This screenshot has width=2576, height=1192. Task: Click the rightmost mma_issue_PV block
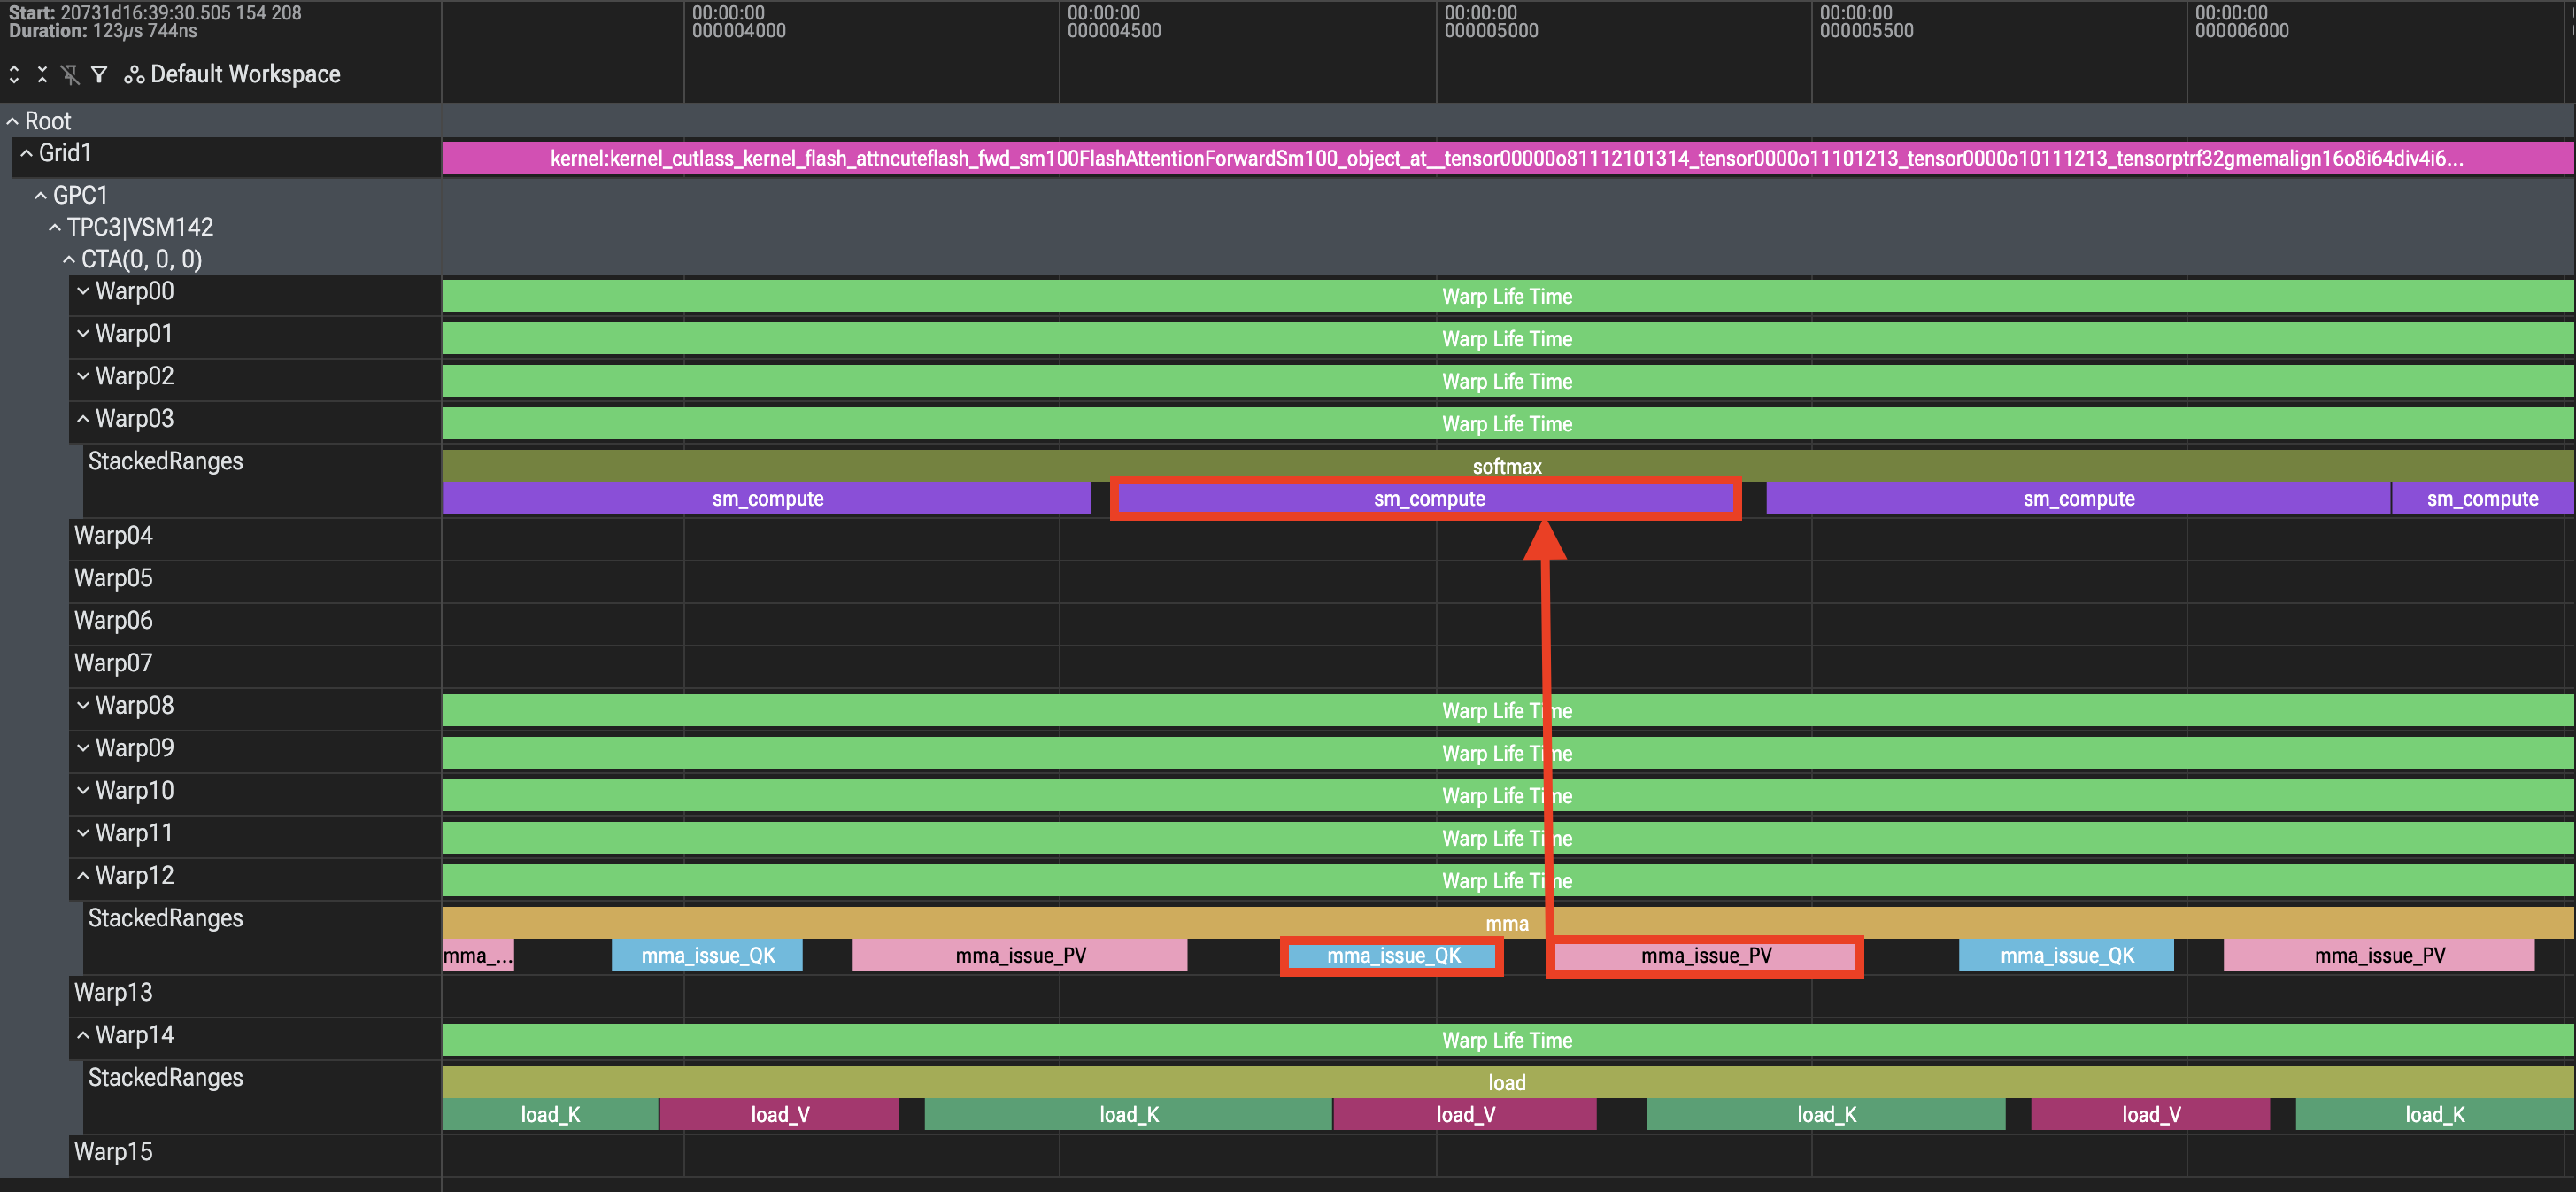(2379, 955)
